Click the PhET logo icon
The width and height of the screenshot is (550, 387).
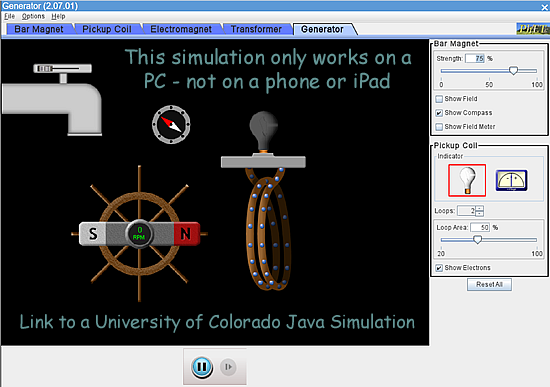point(533,29)
